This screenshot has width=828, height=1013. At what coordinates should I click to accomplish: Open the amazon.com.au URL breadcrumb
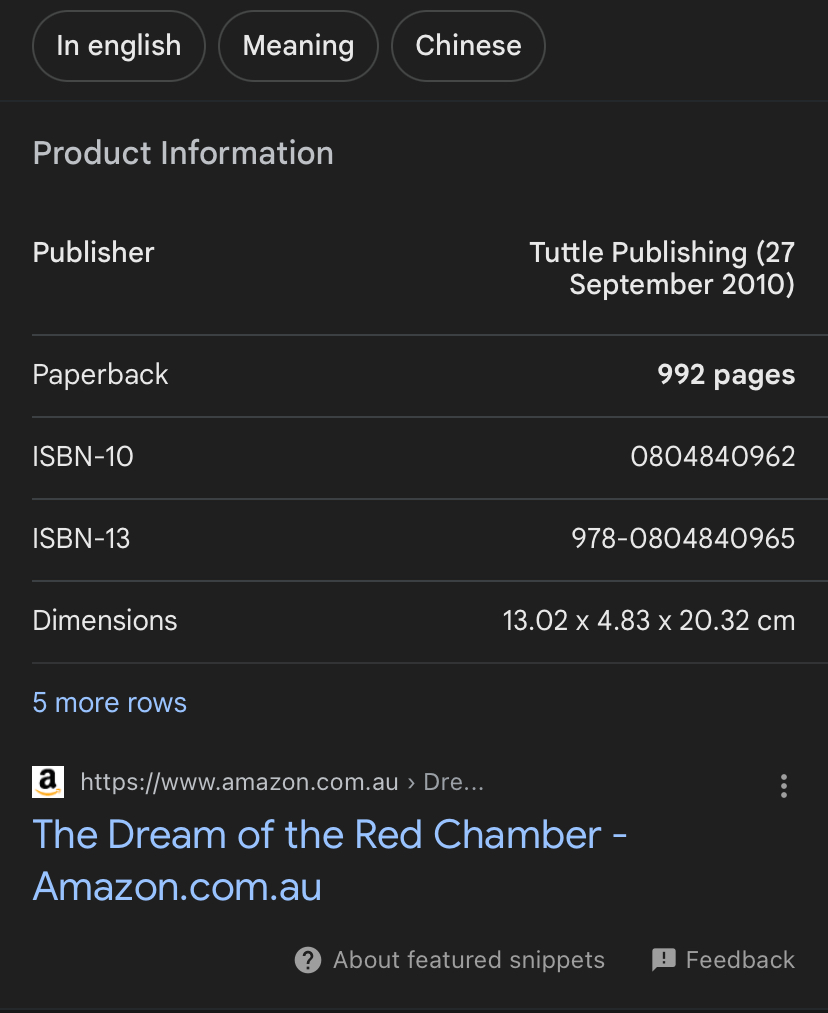282,782
